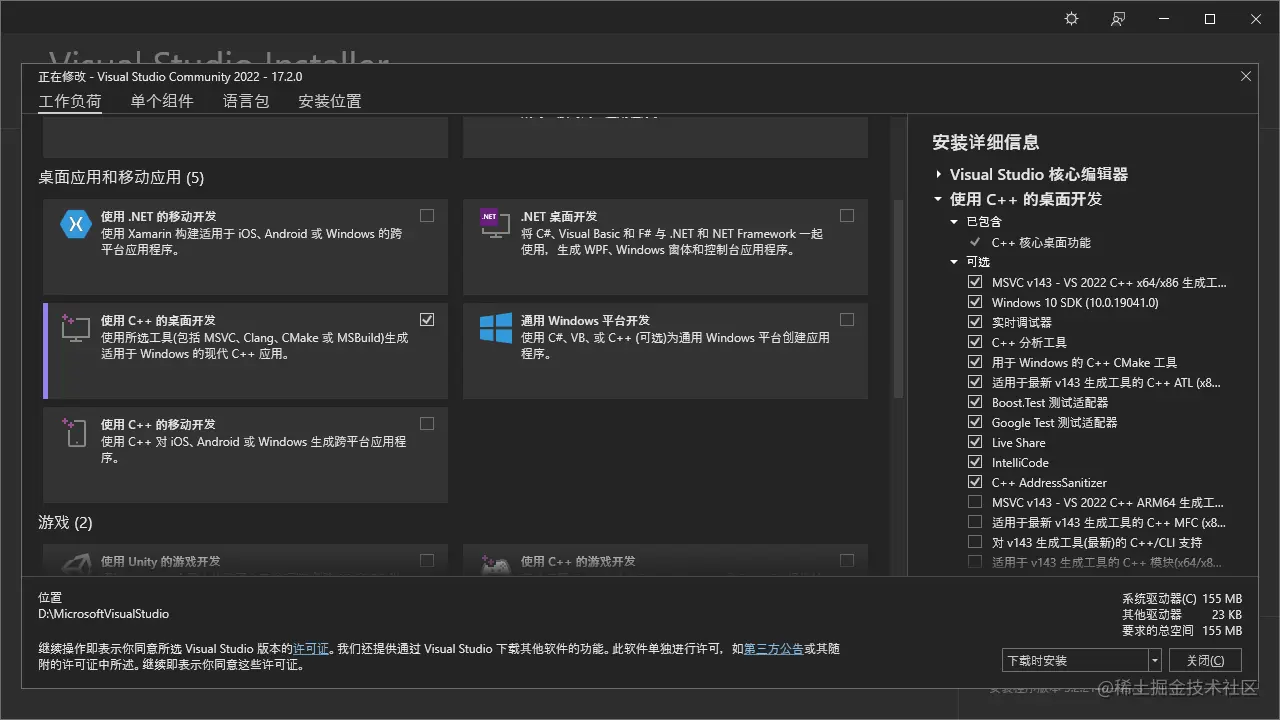The width and height of the screenshot is (1280, 720).
Task: Enable the 使用 C++ 的移动开发 checkbox
Action: click(427, 424)
